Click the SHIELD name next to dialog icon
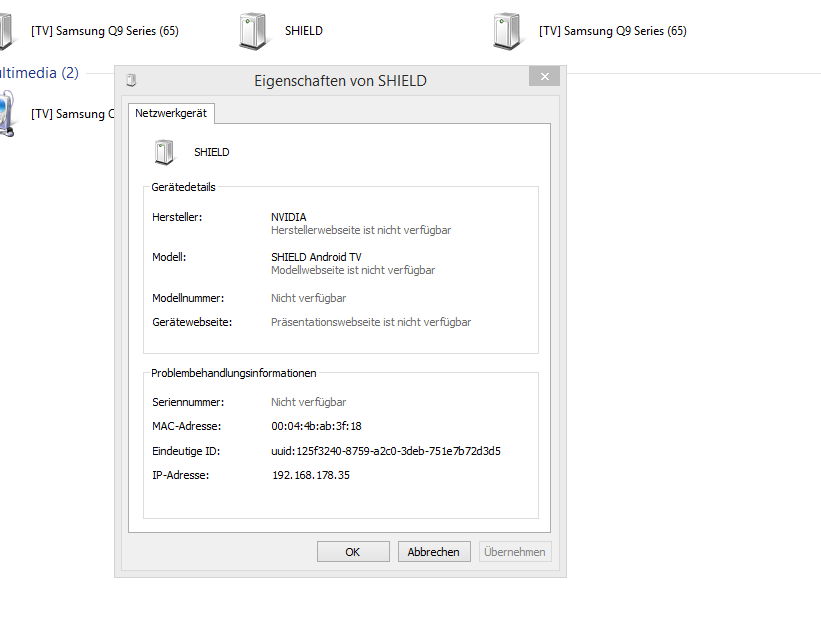821x643 pixels. (212, 152)
